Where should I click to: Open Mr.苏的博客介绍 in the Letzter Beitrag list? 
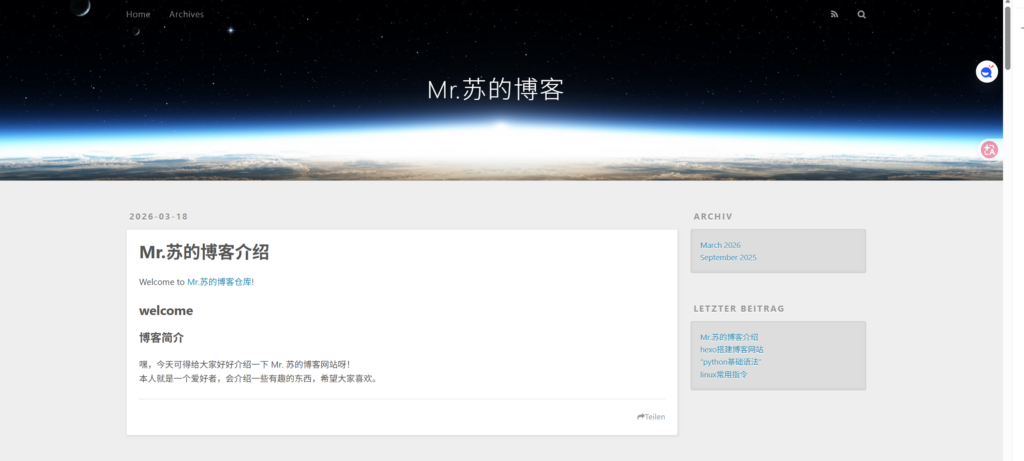click(729, 337)
